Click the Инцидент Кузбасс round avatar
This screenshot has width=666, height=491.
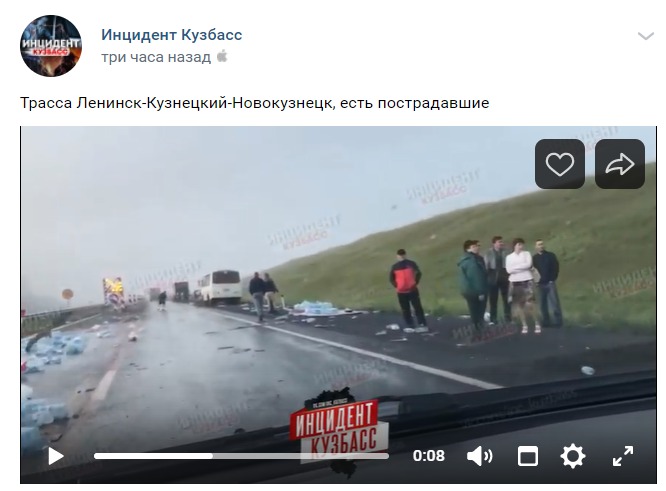click(x=51, y=46)
